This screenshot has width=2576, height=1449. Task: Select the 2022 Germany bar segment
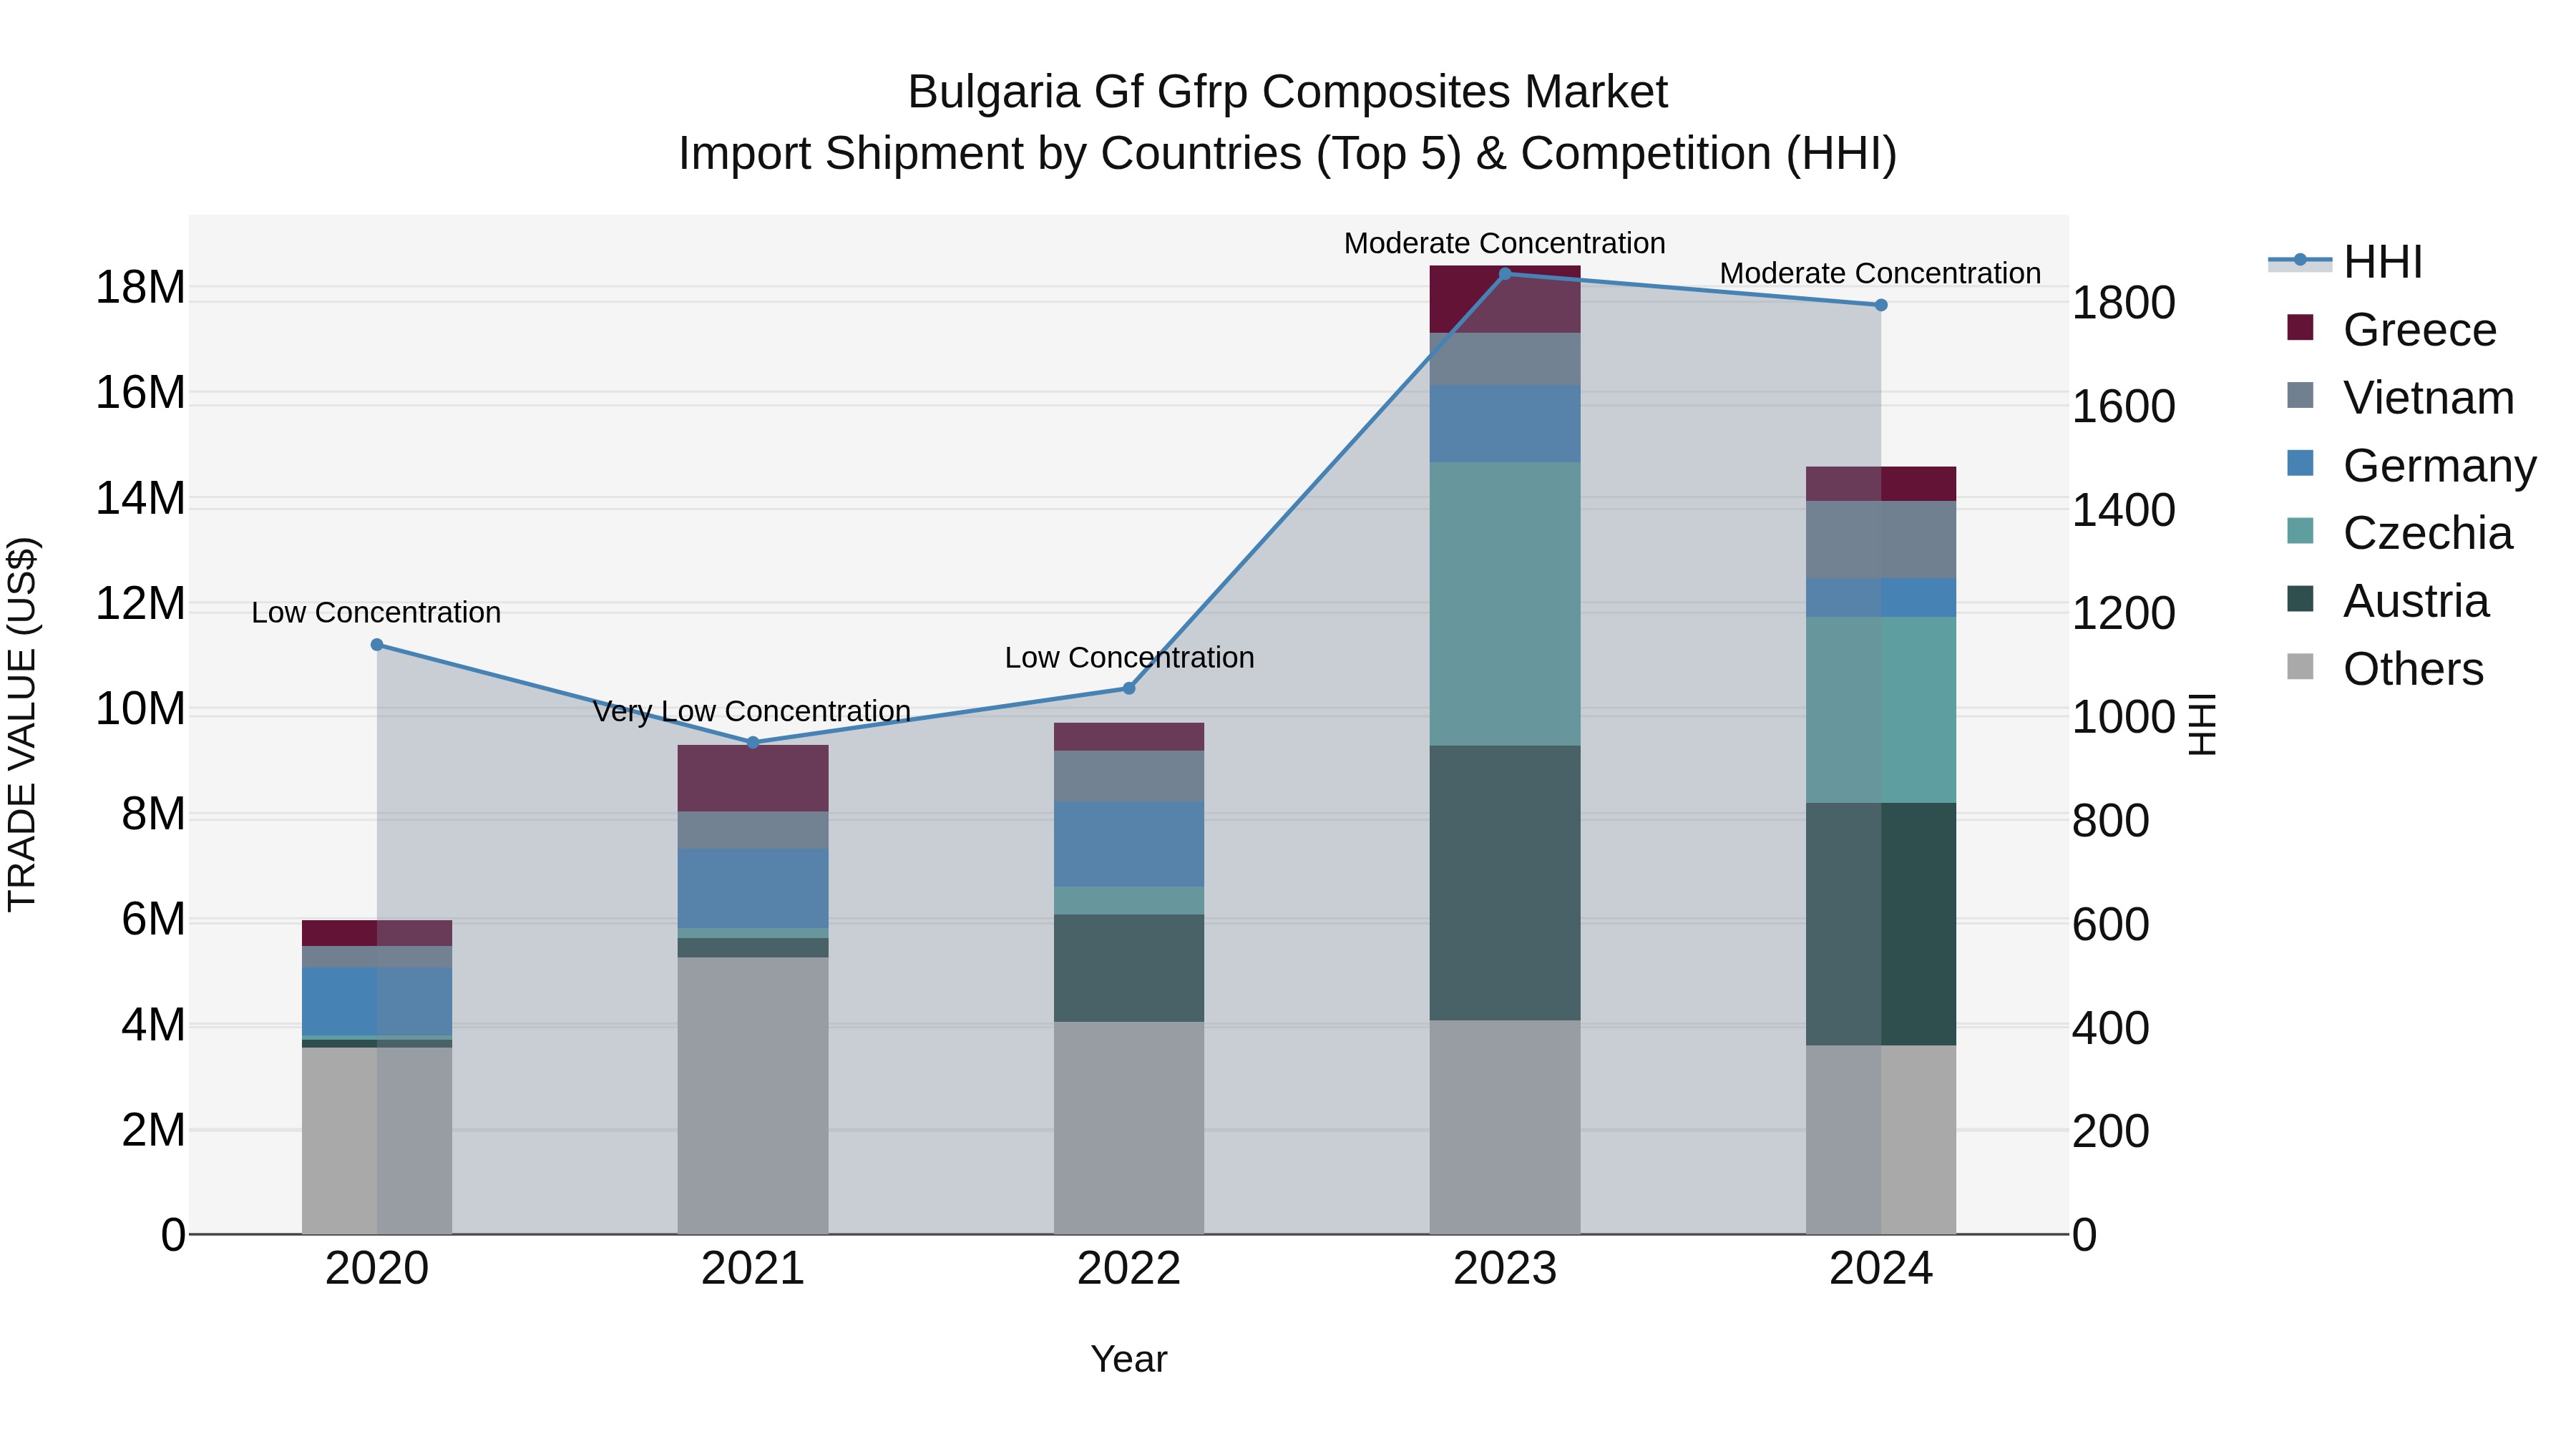[x=1129, y=844]
